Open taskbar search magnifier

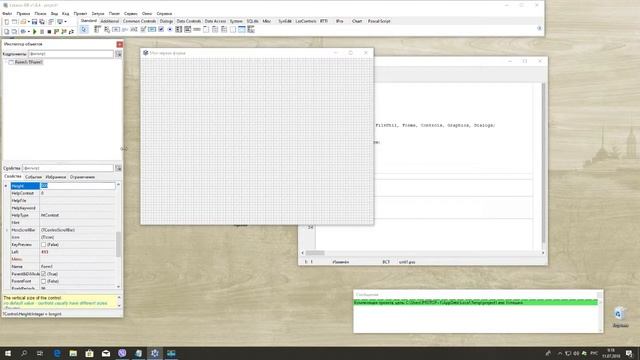[x=24, y=353]
